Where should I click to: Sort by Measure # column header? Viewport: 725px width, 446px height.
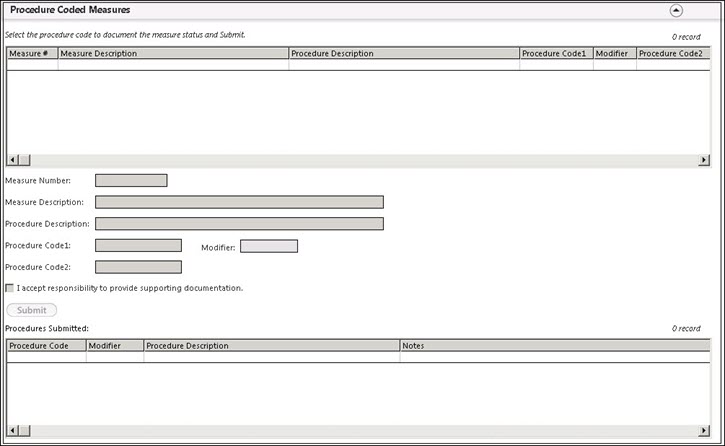(x=32, y=53)
